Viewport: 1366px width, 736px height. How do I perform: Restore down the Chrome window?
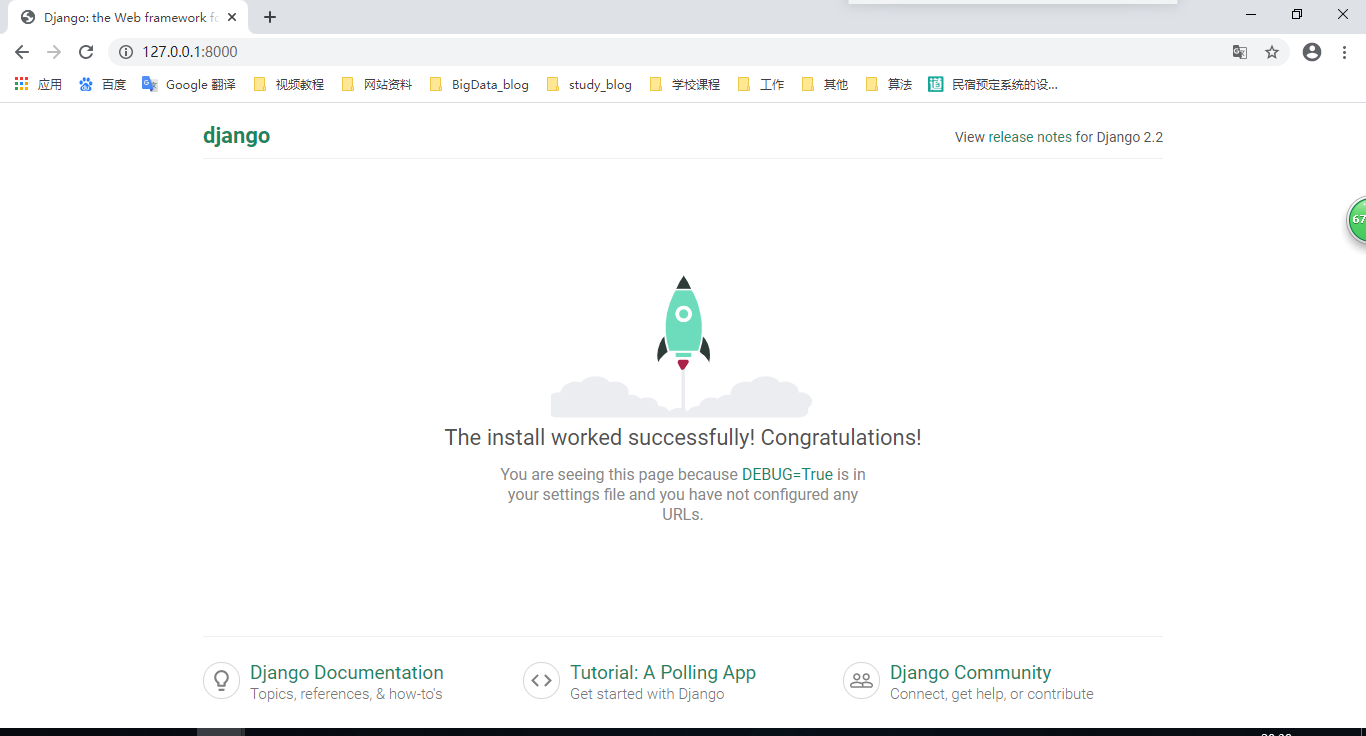pos(1297,14)
